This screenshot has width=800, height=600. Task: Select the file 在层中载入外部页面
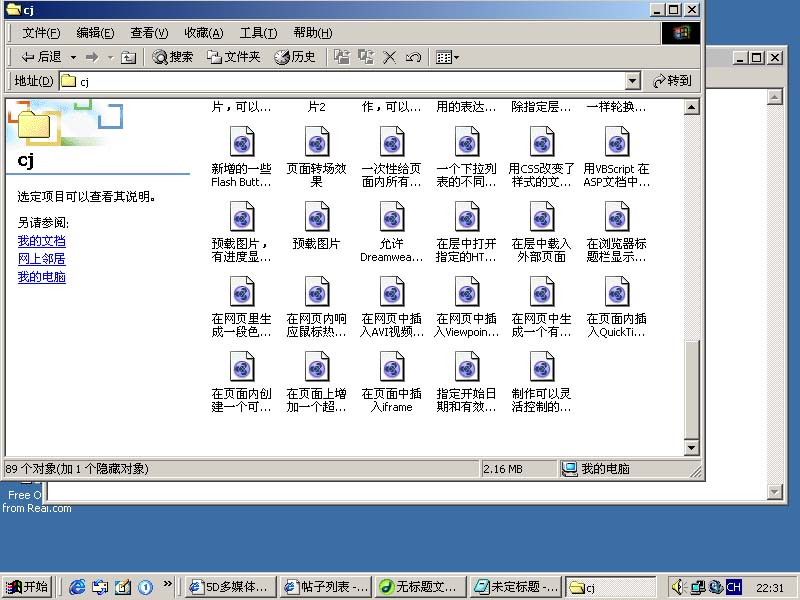(542, 232)
